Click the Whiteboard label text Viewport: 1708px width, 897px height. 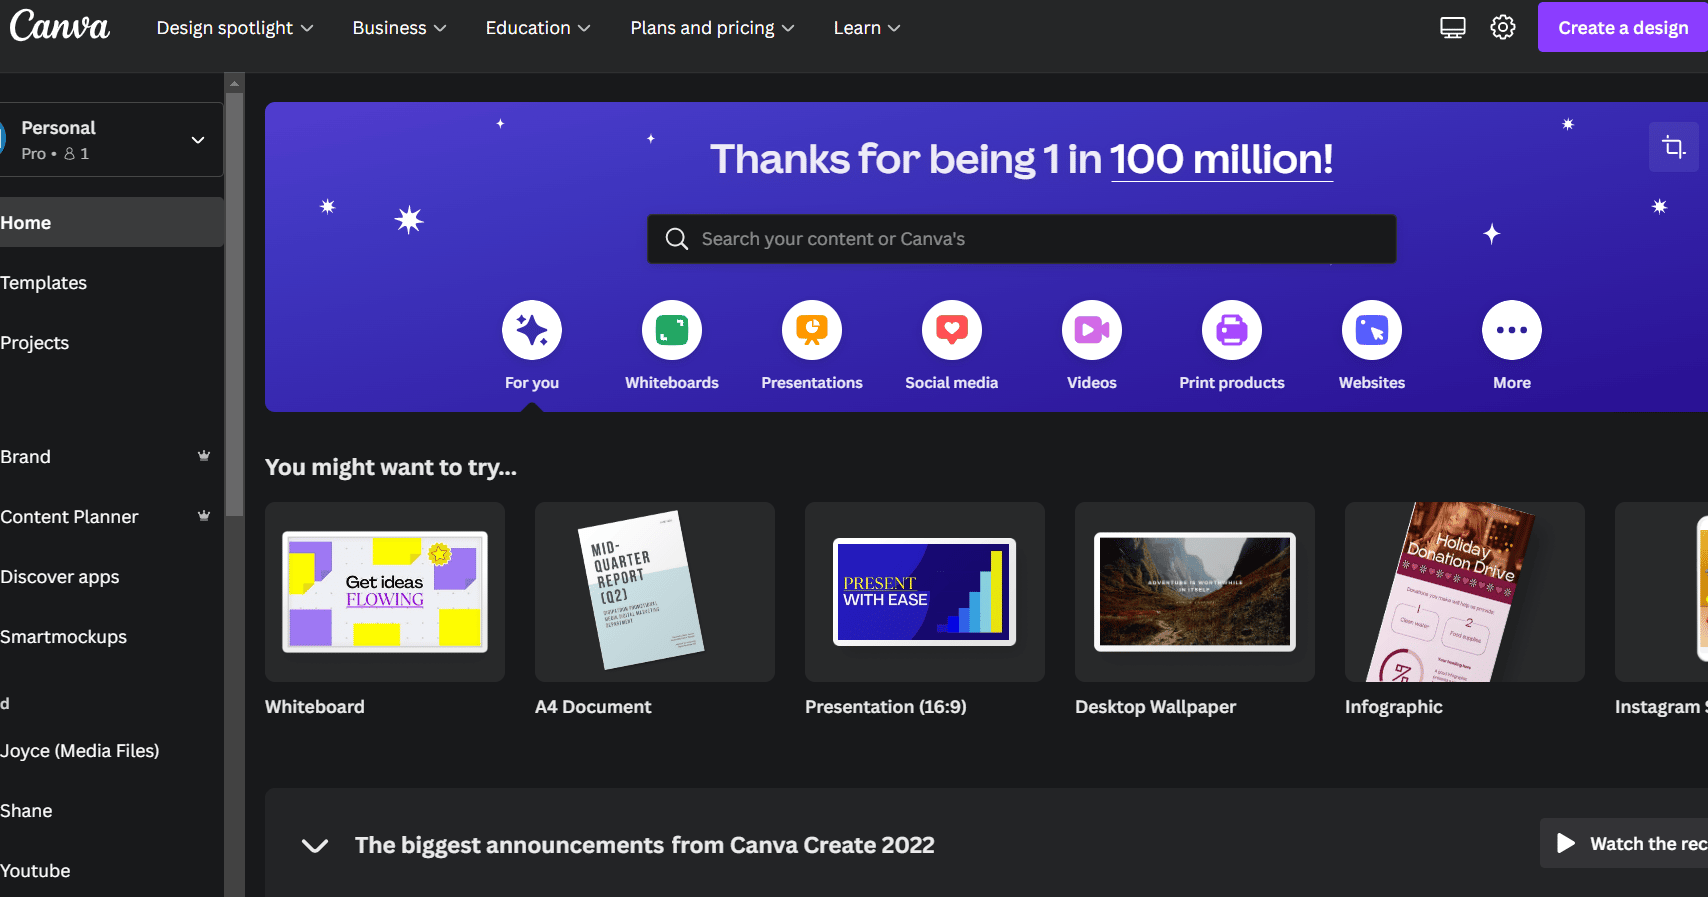coord(315,707)
